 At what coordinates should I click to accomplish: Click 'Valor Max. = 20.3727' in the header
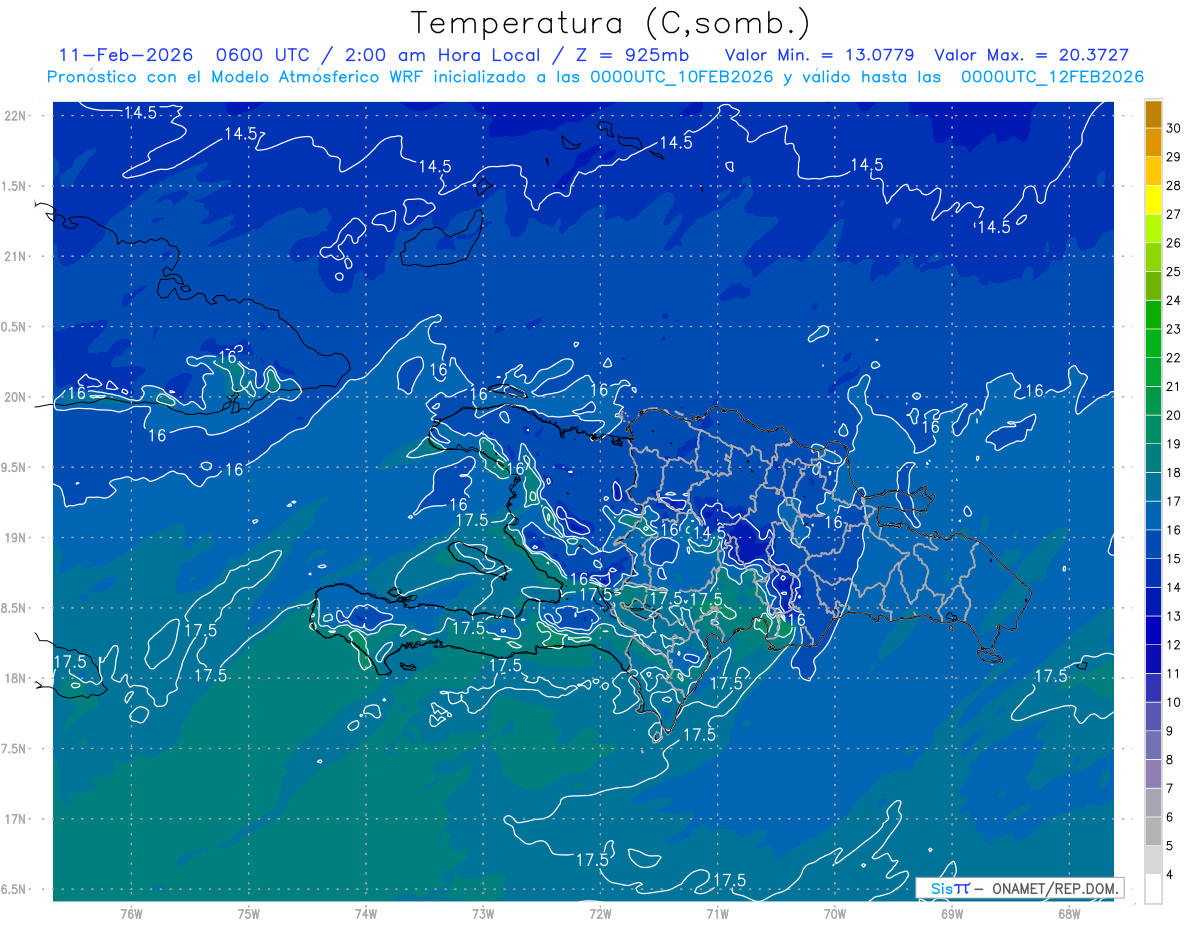coord(1031,55)
